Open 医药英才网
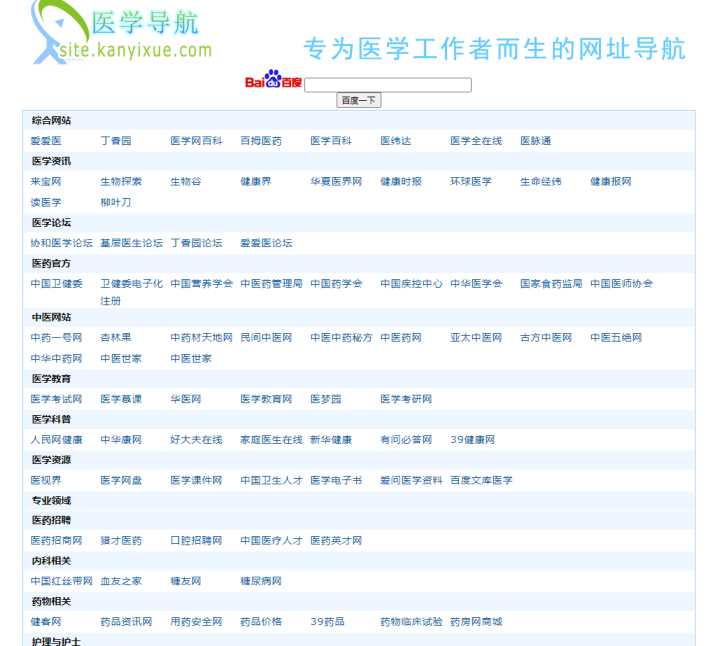 336,541
